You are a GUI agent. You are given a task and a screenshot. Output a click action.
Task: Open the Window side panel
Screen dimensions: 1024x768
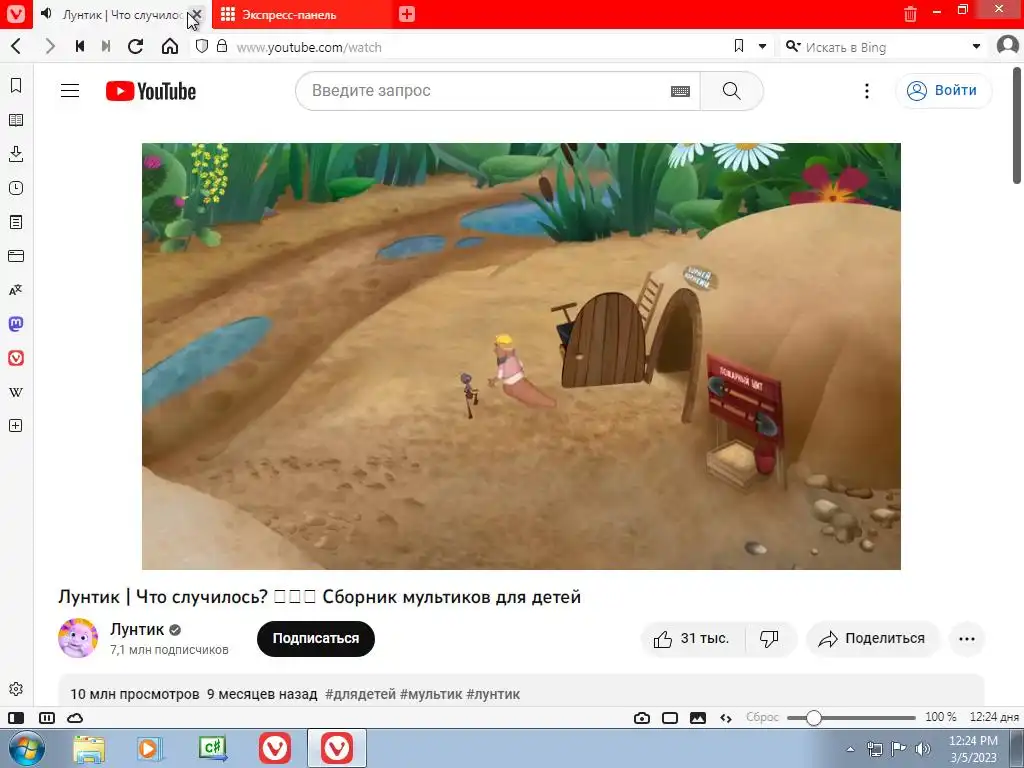pos(16,256)
